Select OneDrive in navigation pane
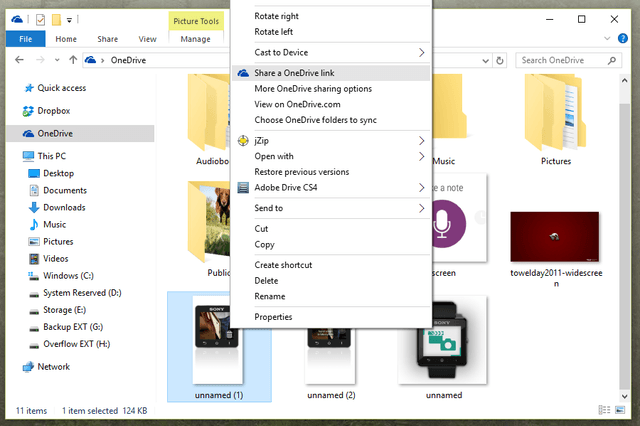The height and width of the screenshot is (426, 640). (80, 133)
